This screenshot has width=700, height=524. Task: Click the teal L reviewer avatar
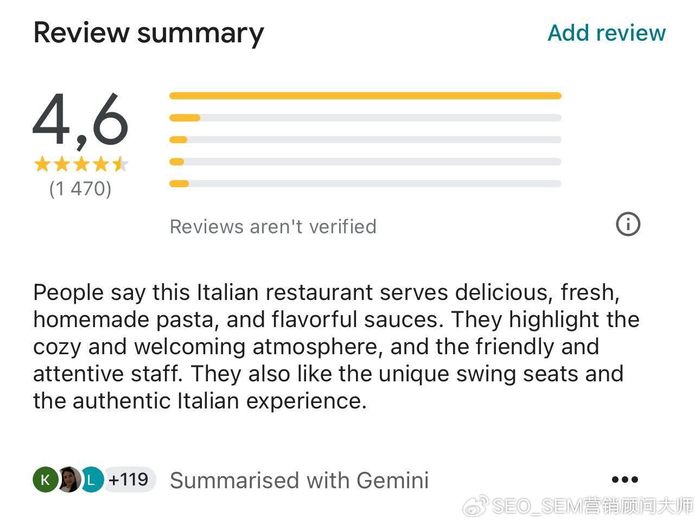tap(92, 480)
